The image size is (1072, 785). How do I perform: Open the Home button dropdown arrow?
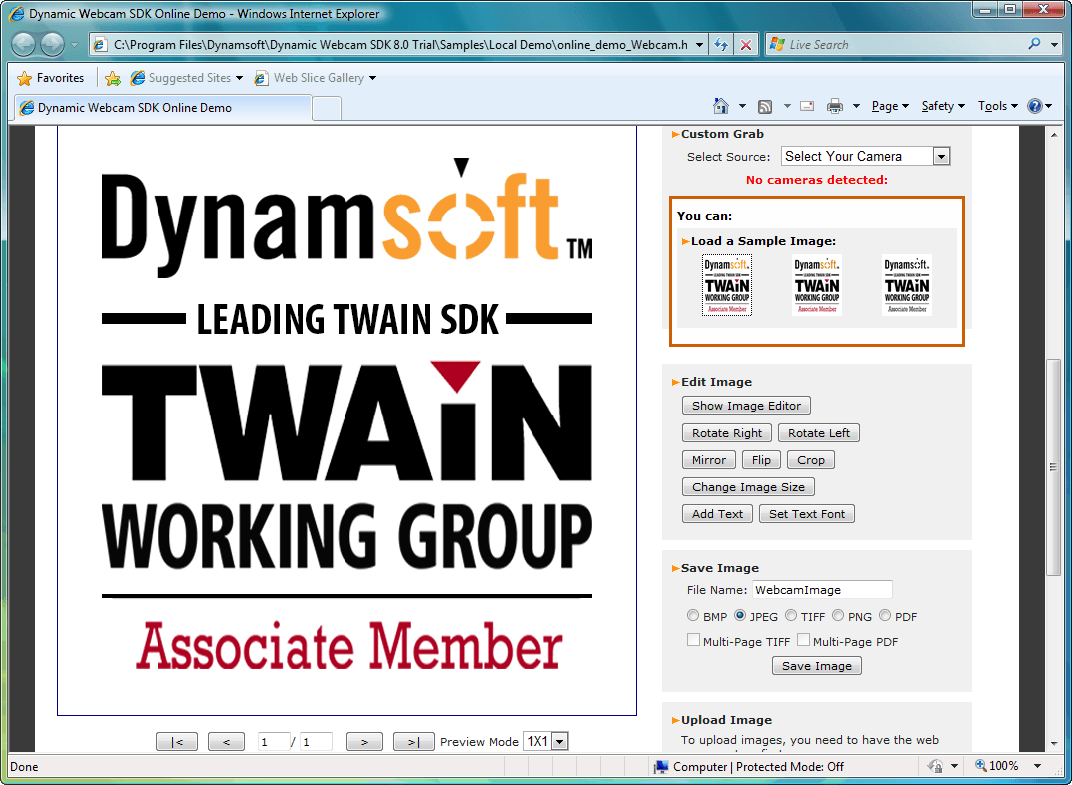pos(742,106)
